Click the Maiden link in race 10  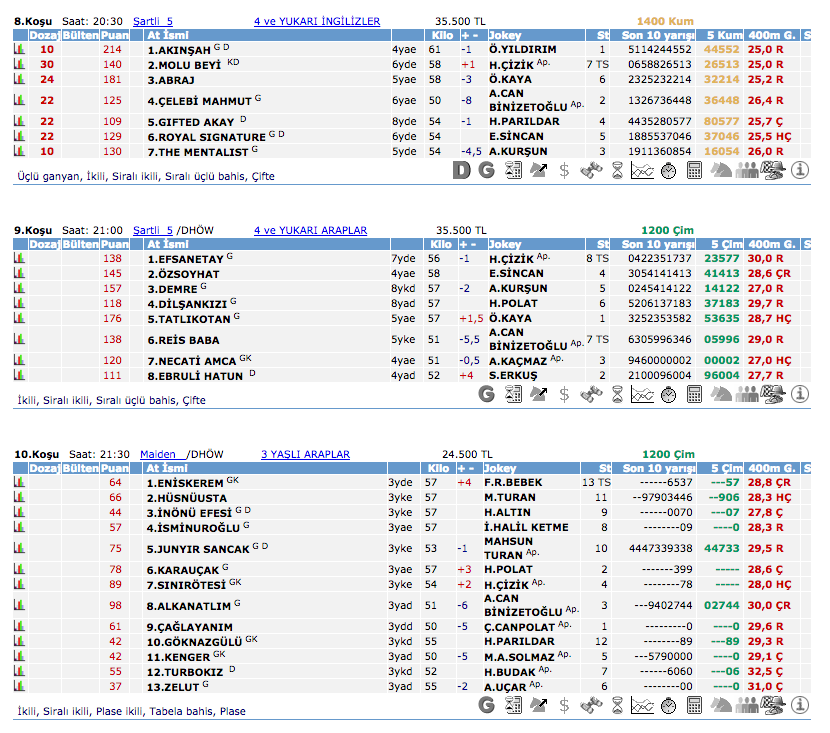tap(157, 454)
